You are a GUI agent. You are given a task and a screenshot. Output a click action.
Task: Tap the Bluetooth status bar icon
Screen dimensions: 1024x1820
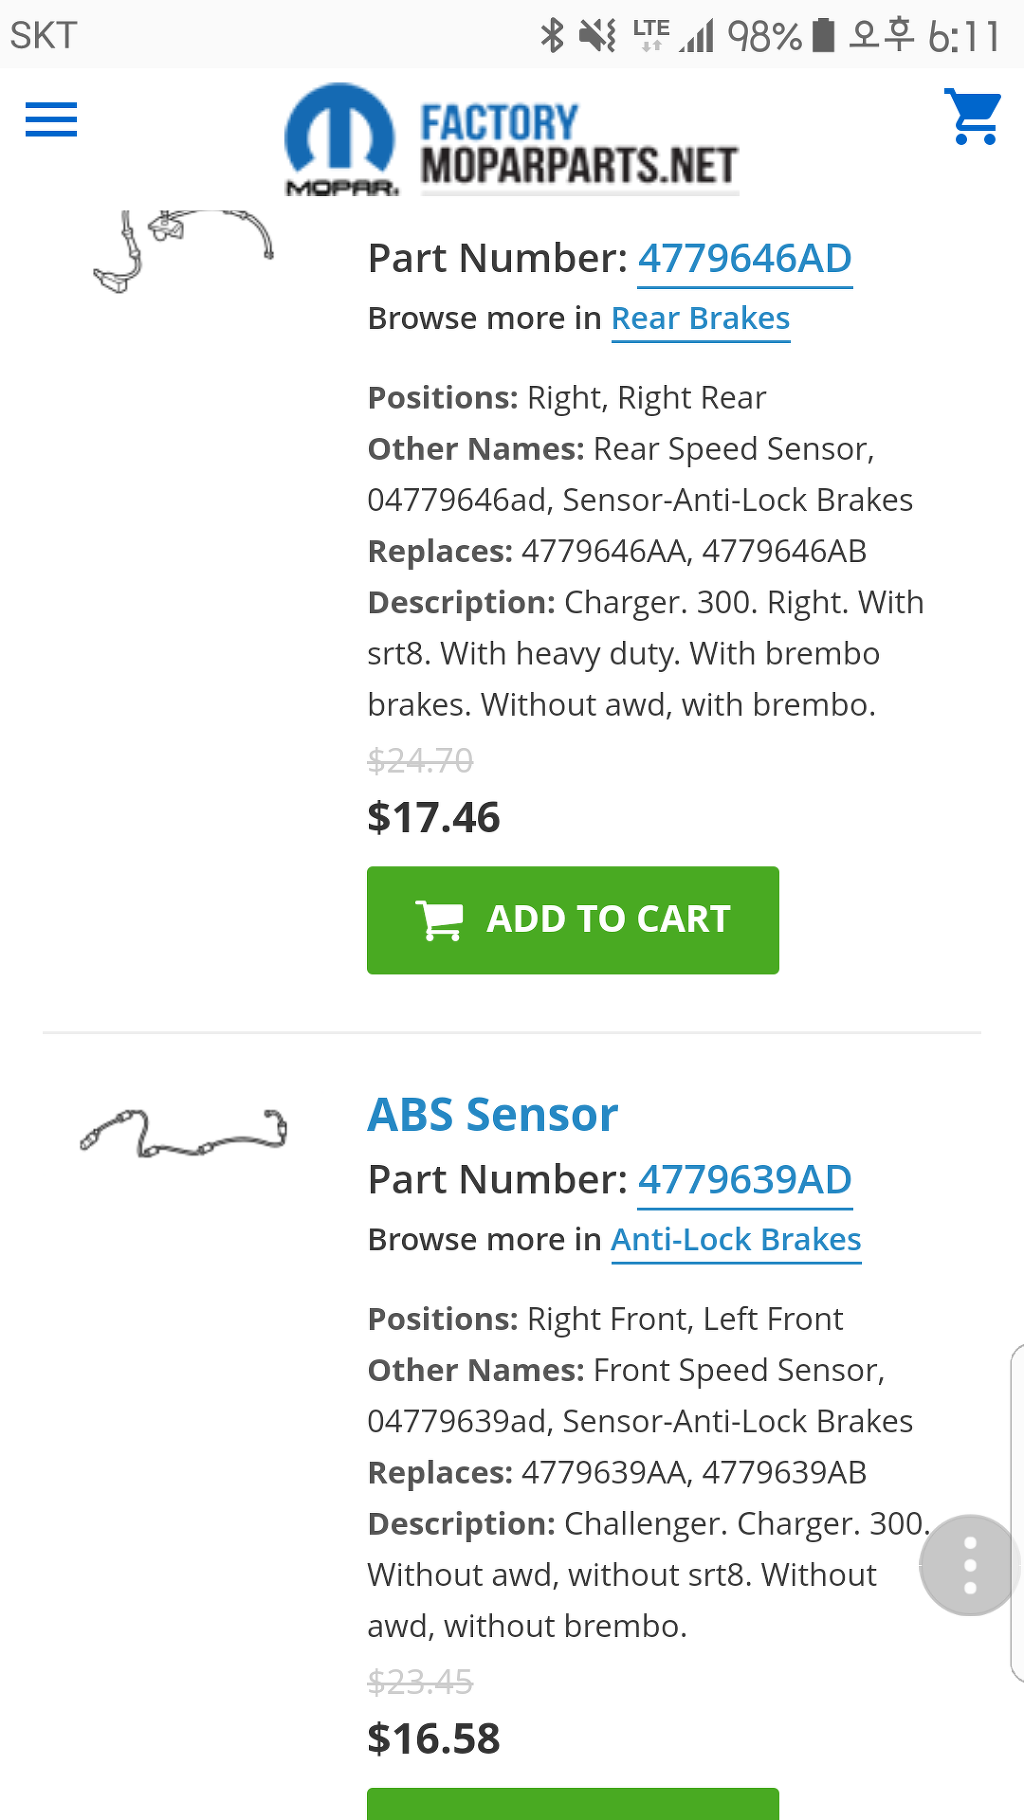(551, 36)
